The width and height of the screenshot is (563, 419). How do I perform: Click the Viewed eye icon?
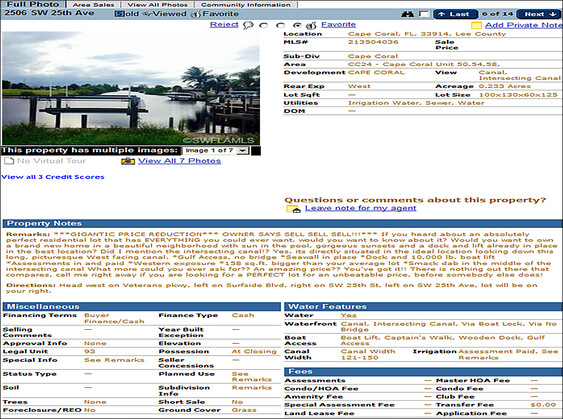[x=148, y=14]
